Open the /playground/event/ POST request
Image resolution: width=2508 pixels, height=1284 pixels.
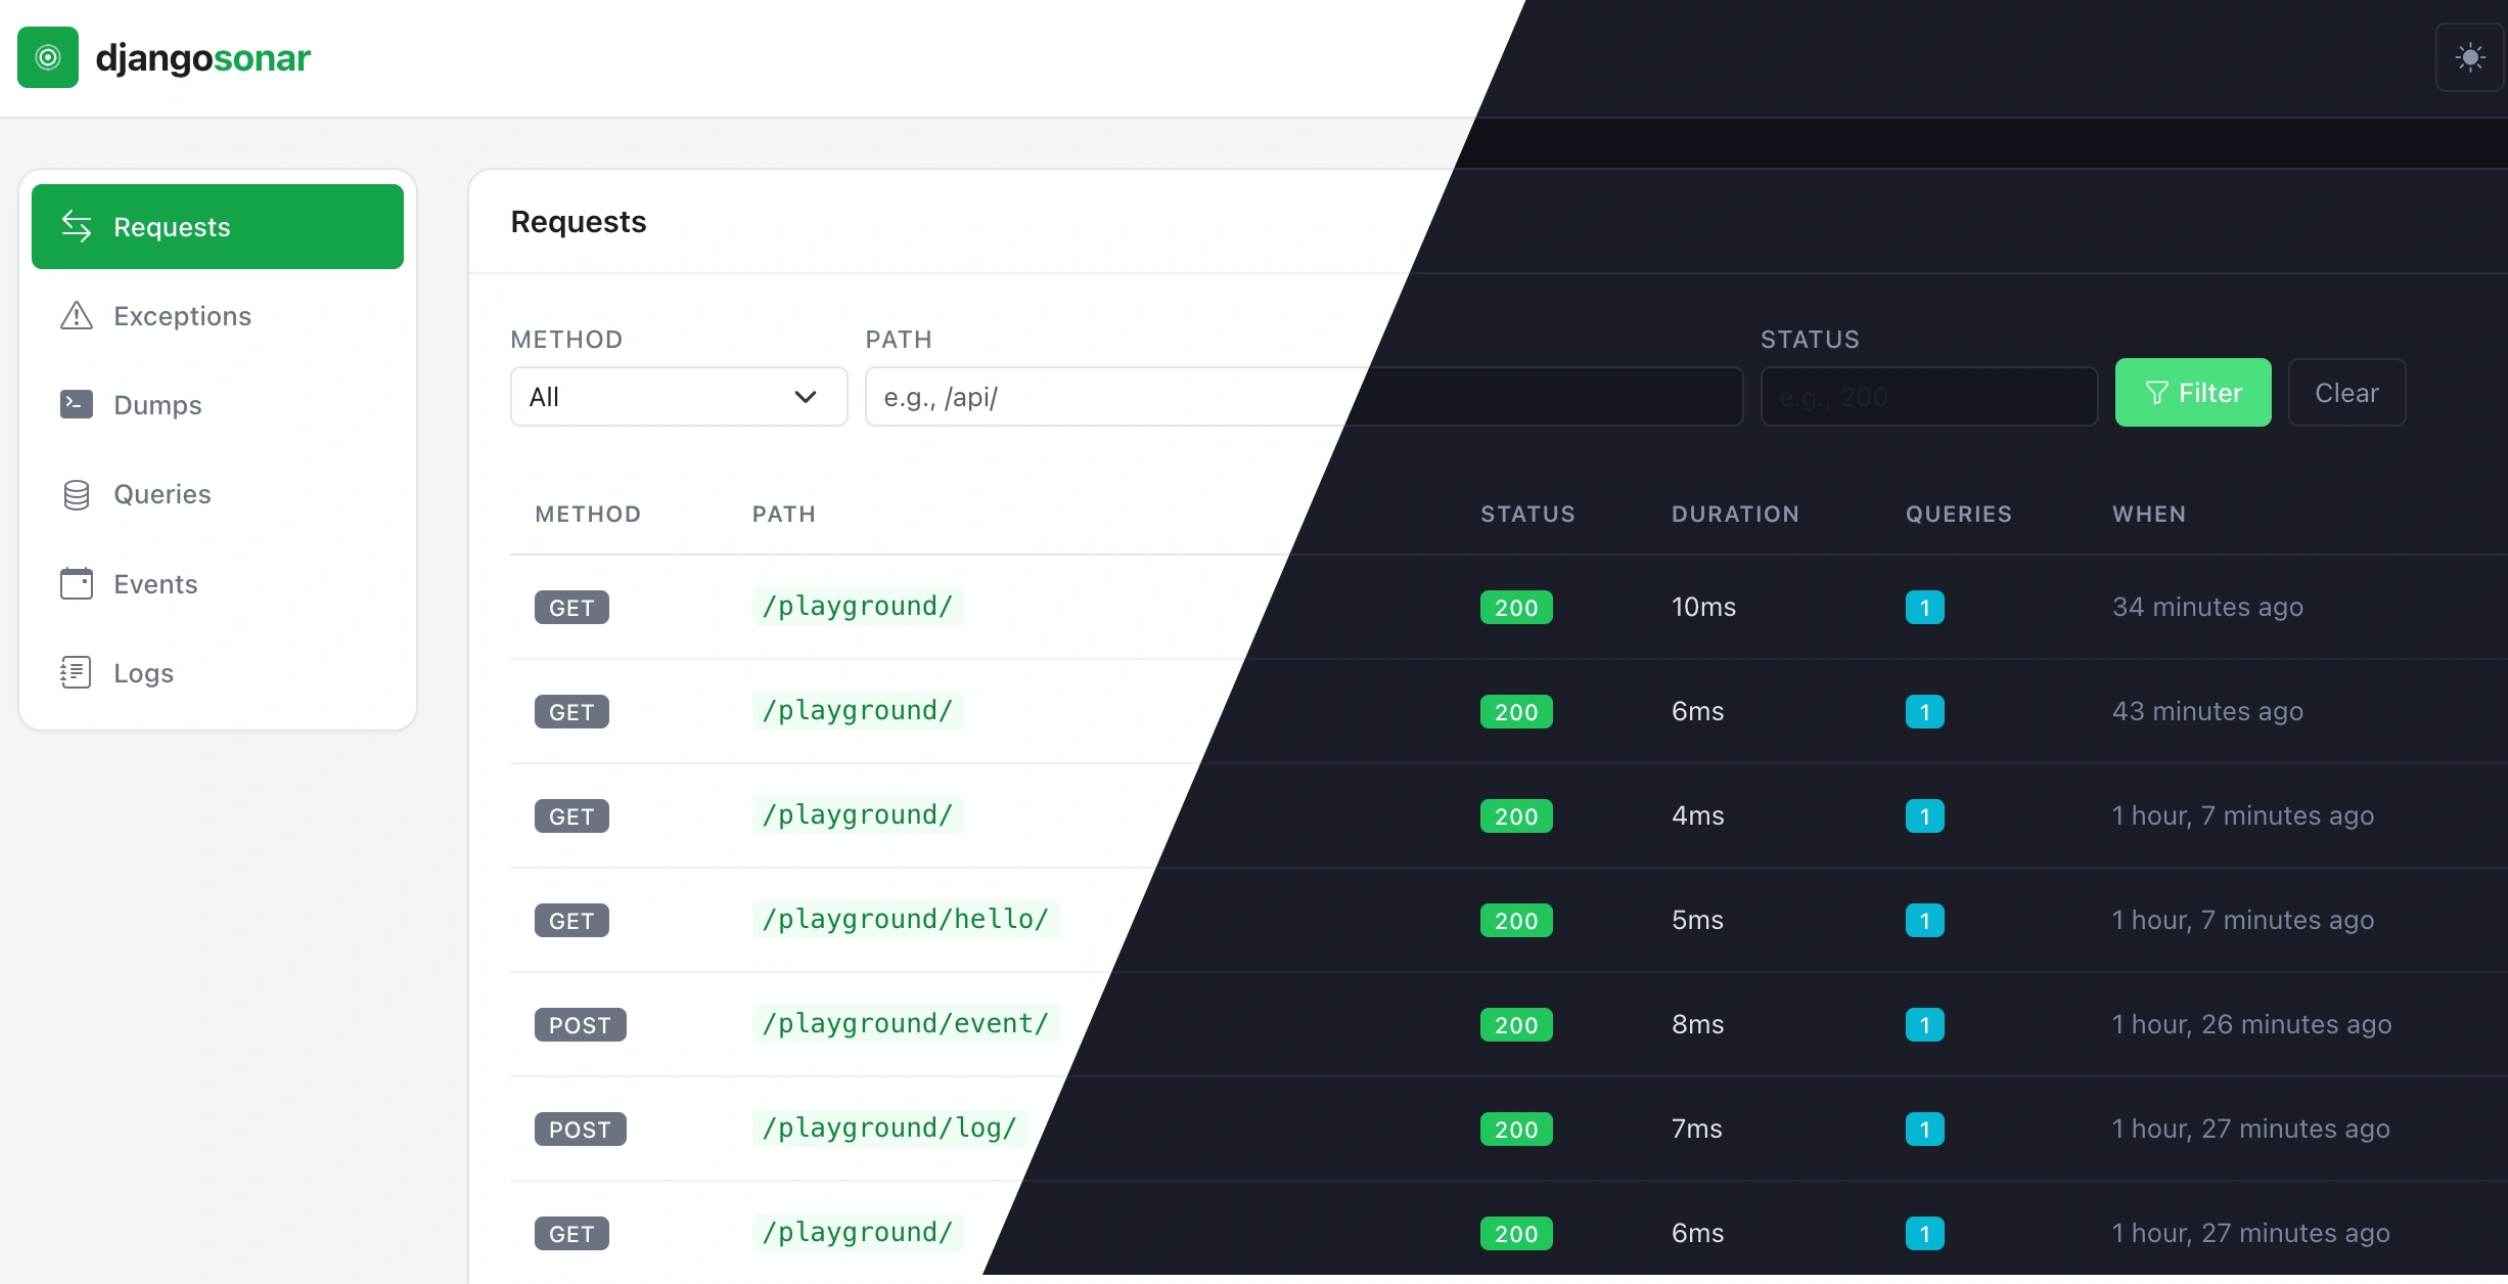(904, 1024)
